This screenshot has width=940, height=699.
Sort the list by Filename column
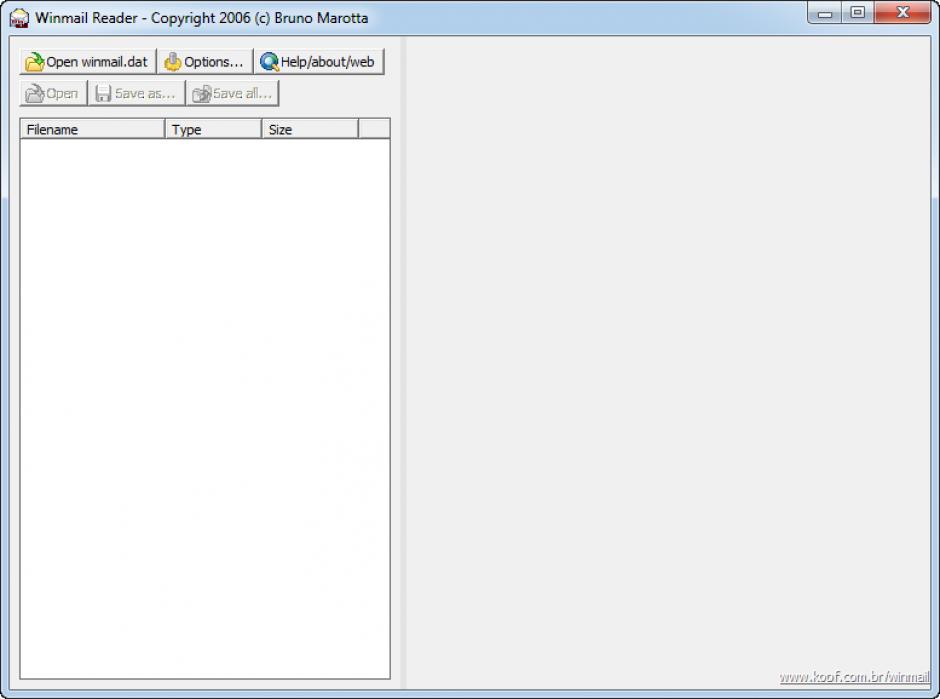[x=92, y=129]
